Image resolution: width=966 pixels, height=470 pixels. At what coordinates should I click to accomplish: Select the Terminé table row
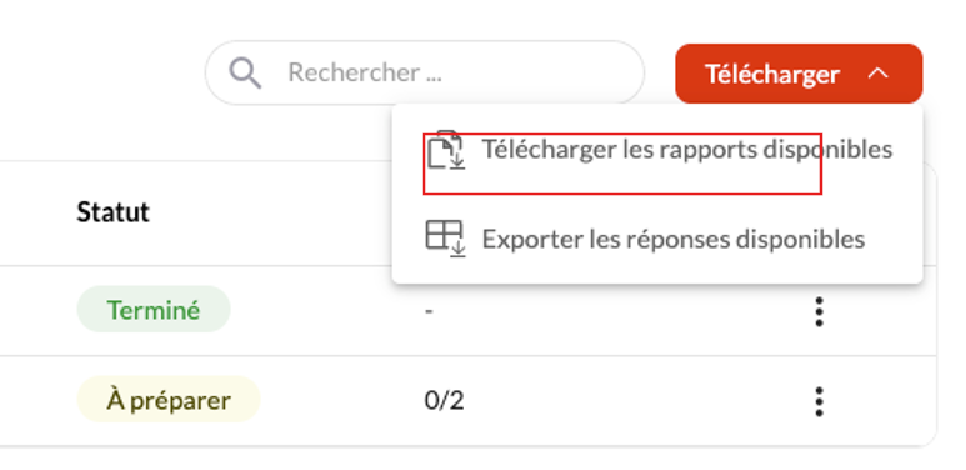tap(468, 311)
